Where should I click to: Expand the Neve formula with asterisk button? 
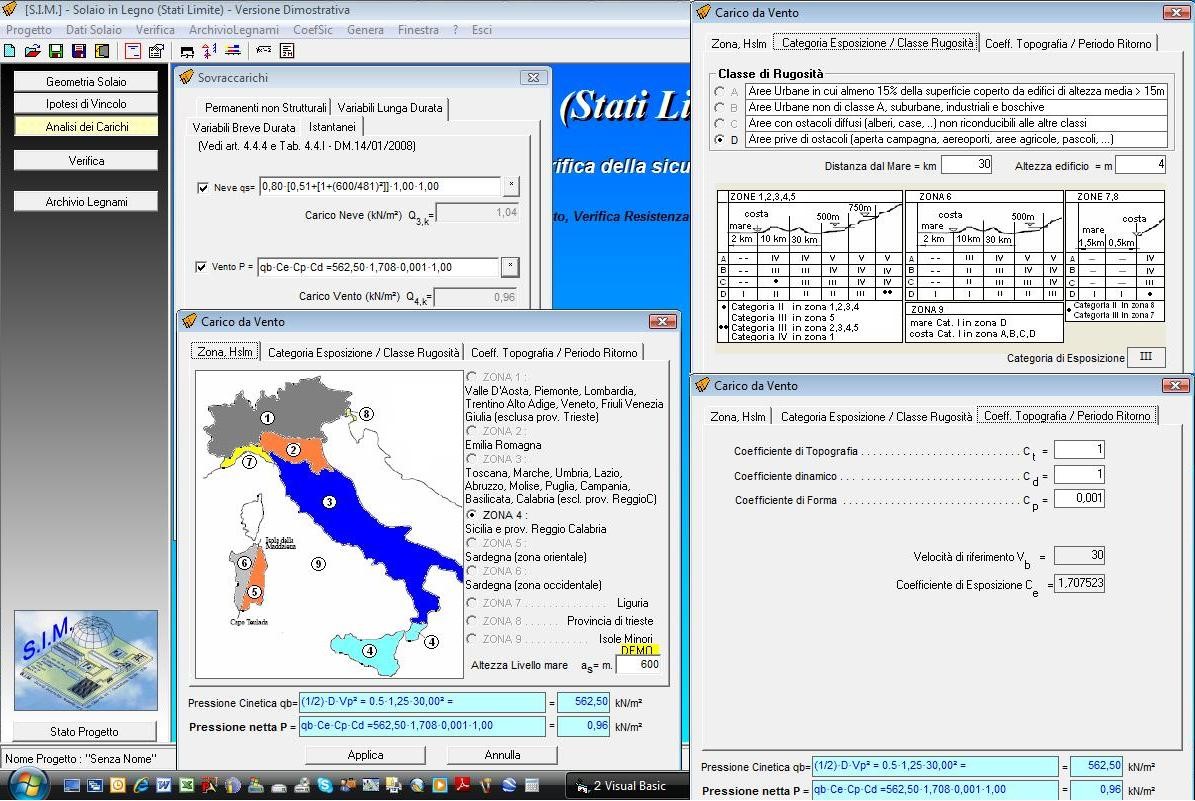click(x=511, y=185)
